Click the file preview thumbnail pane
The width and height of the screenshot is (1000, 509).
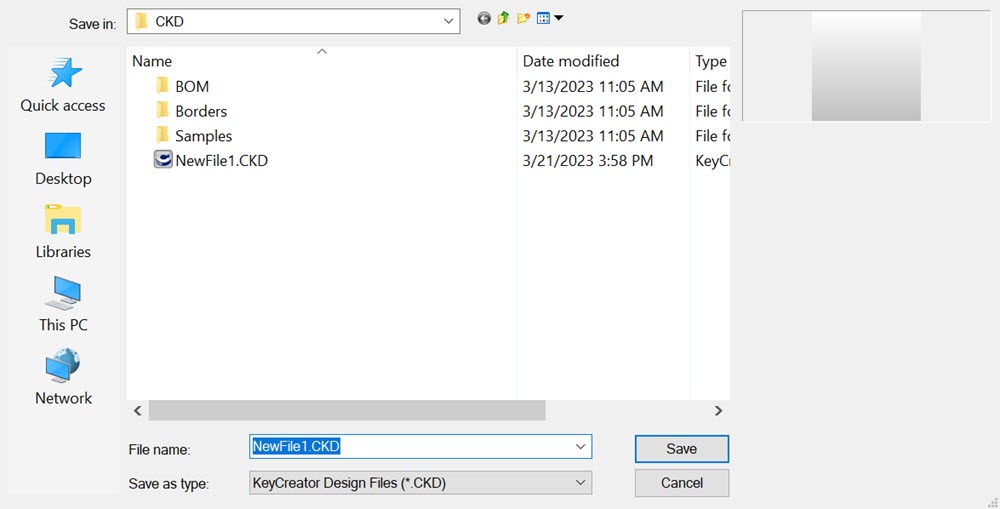pyautogui.click(x=866, y=66)
